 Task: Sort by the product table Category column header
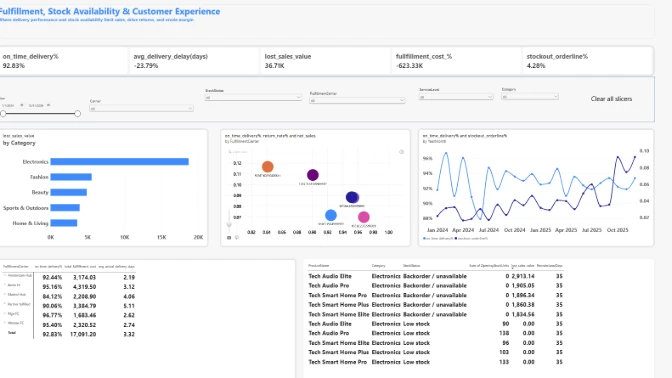378,266
